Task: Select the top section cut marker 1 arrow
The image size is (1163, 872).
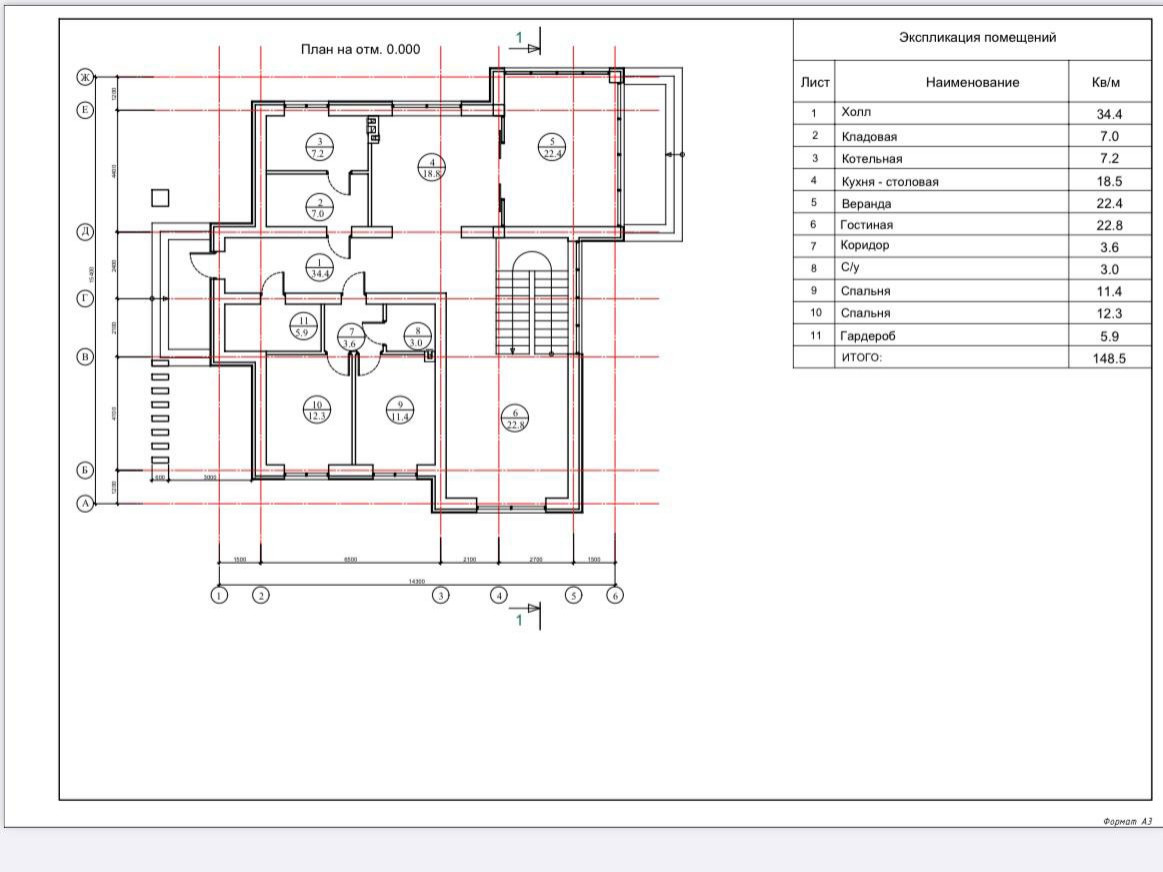Action: (x=525, y=44)
